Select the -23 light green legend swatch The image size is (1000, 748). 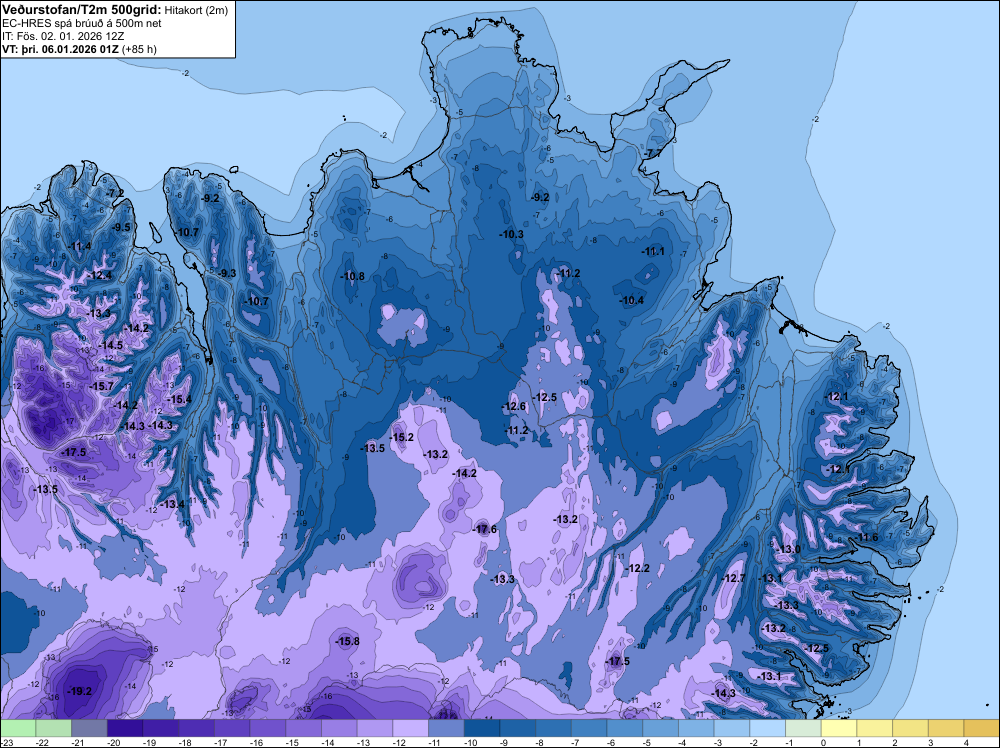(18, 728)
